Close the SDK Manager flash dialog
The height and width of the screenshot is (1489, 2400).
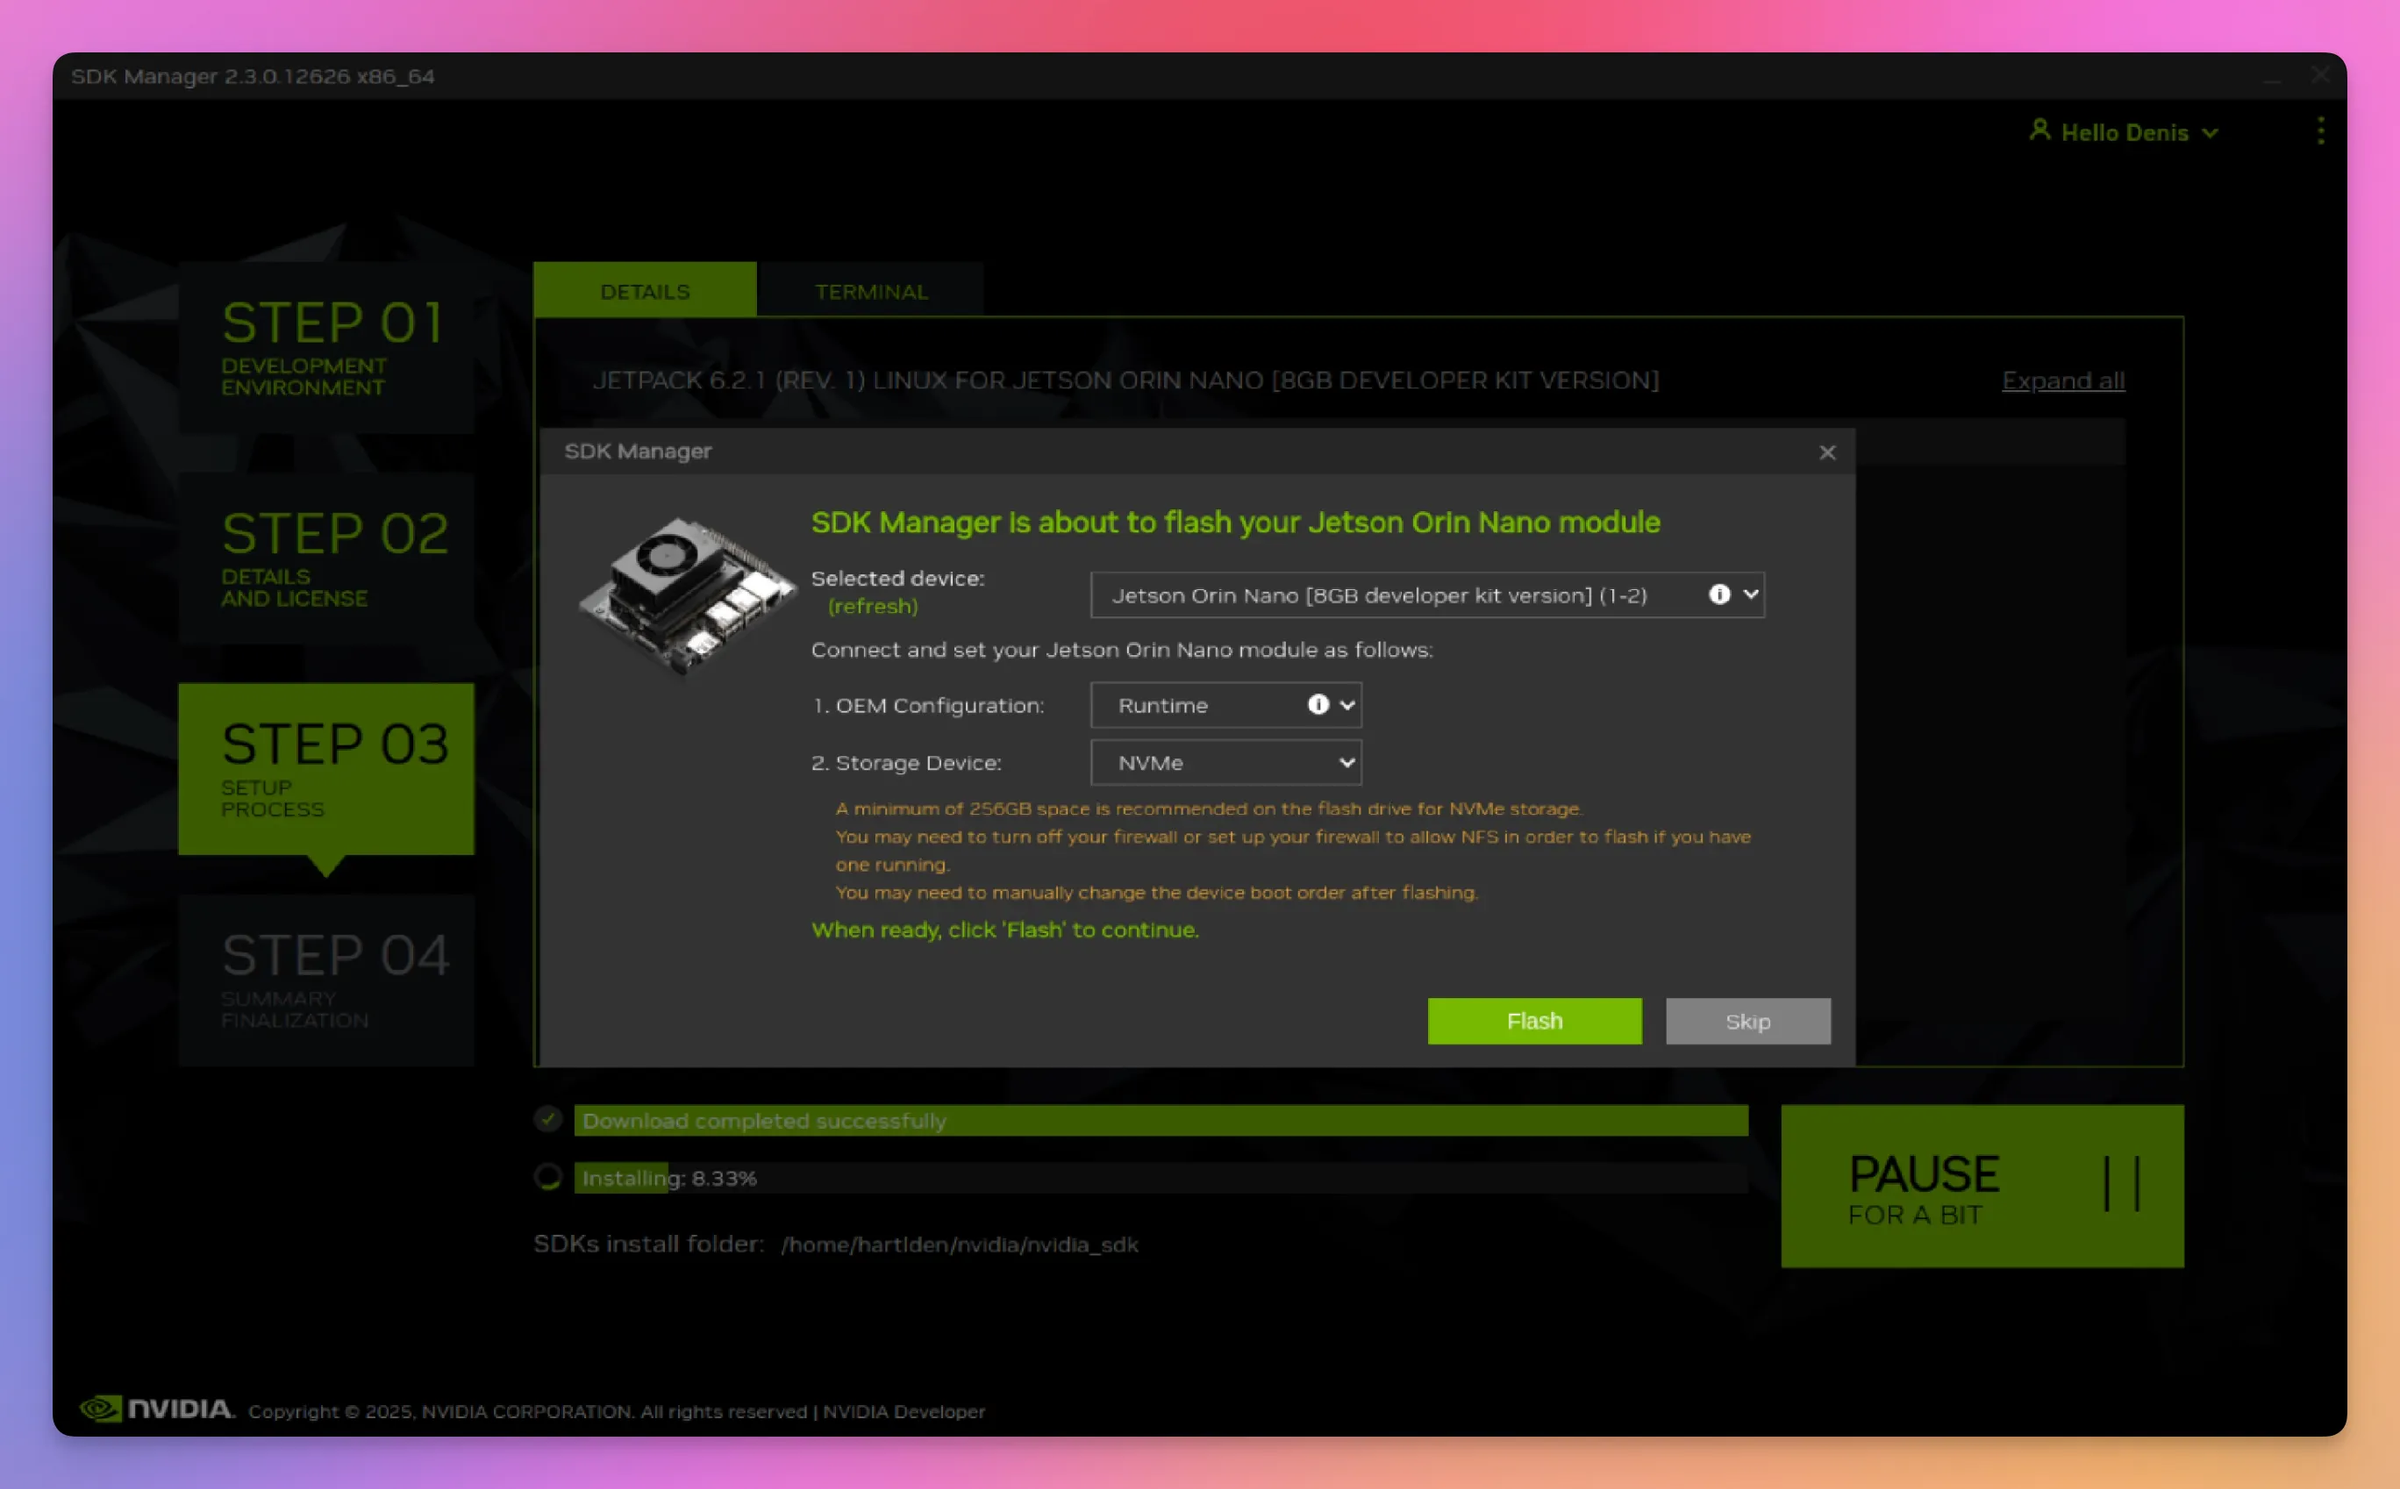[x=1827, y=453]
